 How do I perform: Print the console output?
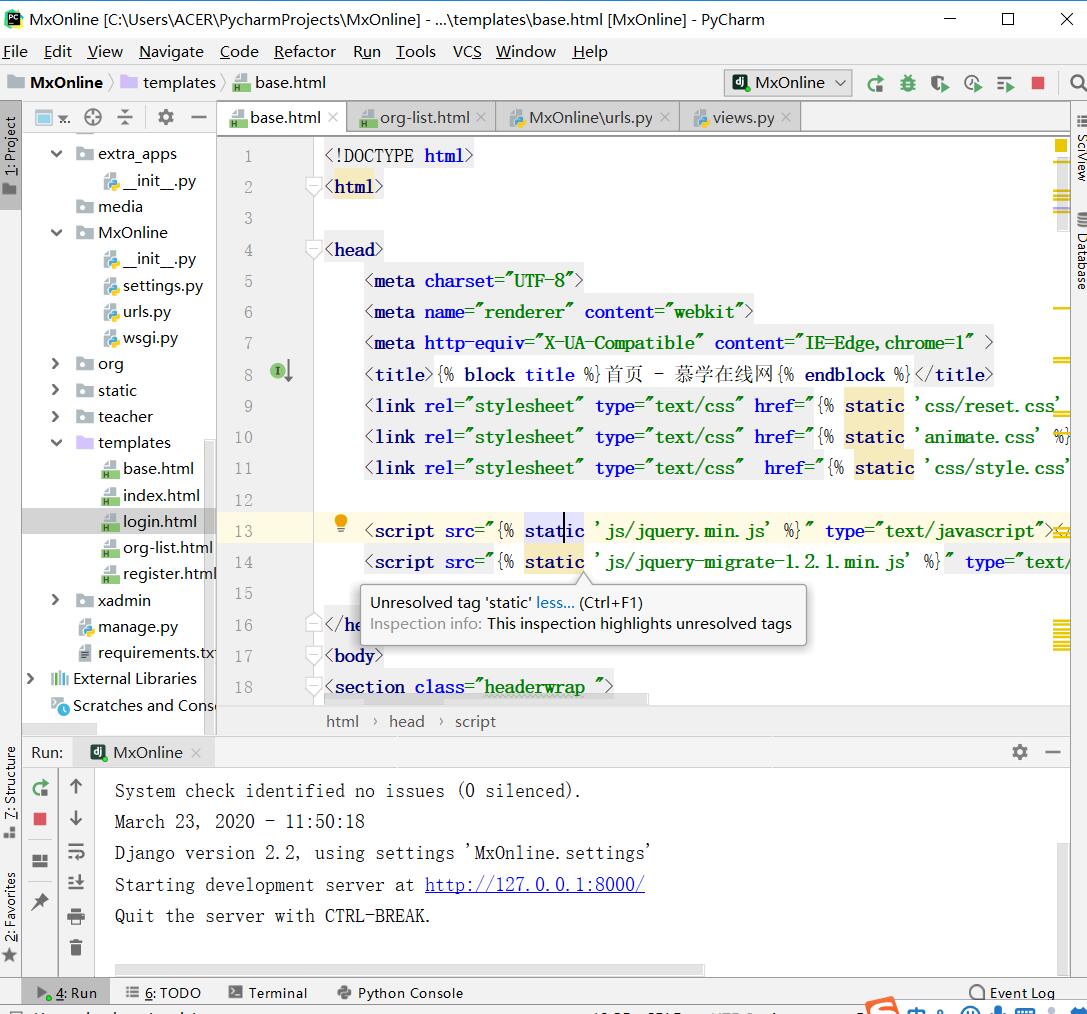click(x=76, y=916)
